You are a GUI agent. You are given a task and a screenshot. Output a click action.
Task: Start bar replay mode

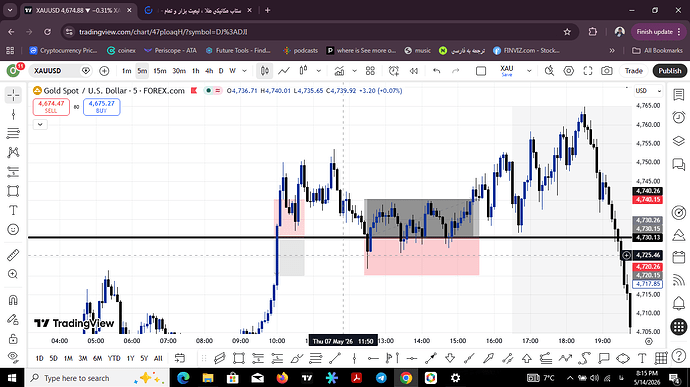pyautogui.click(x=414, y=71)
